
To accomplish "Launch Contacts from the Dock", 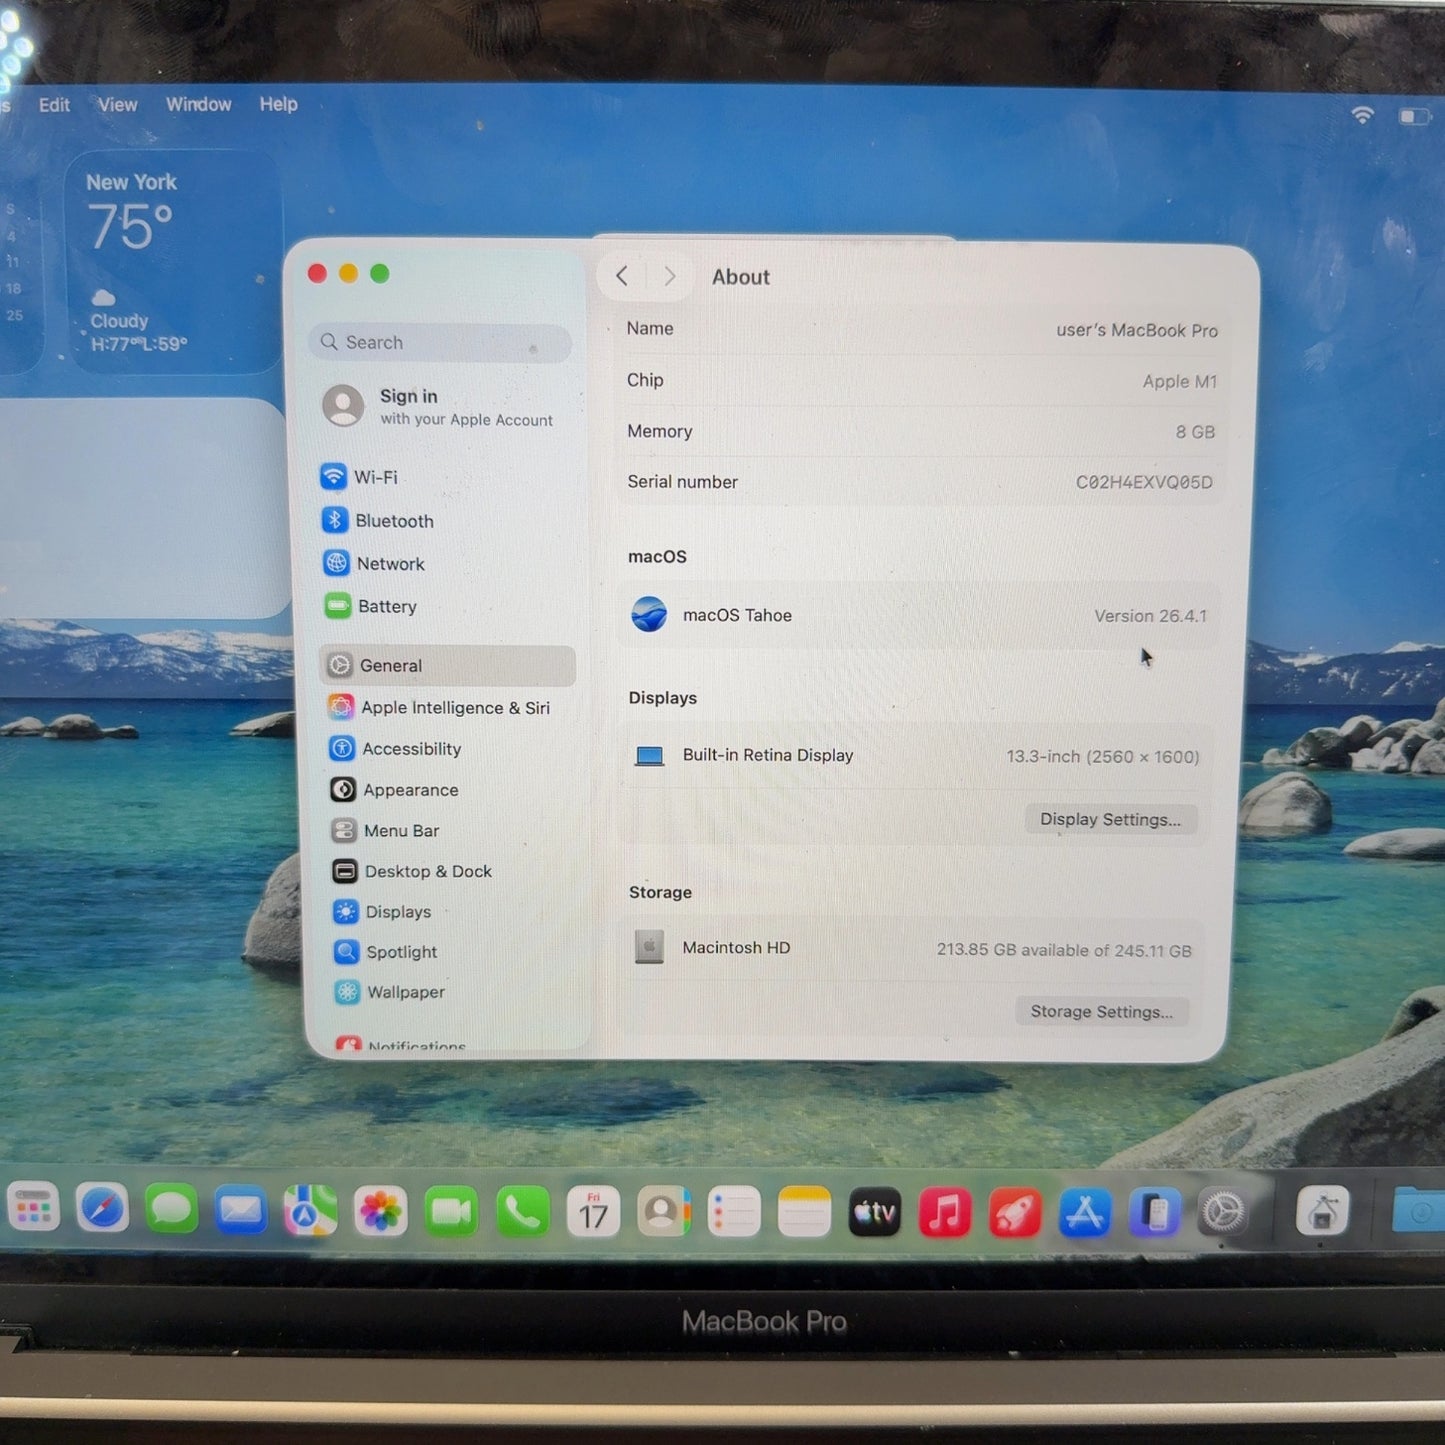I will (x=664, y=1212).
